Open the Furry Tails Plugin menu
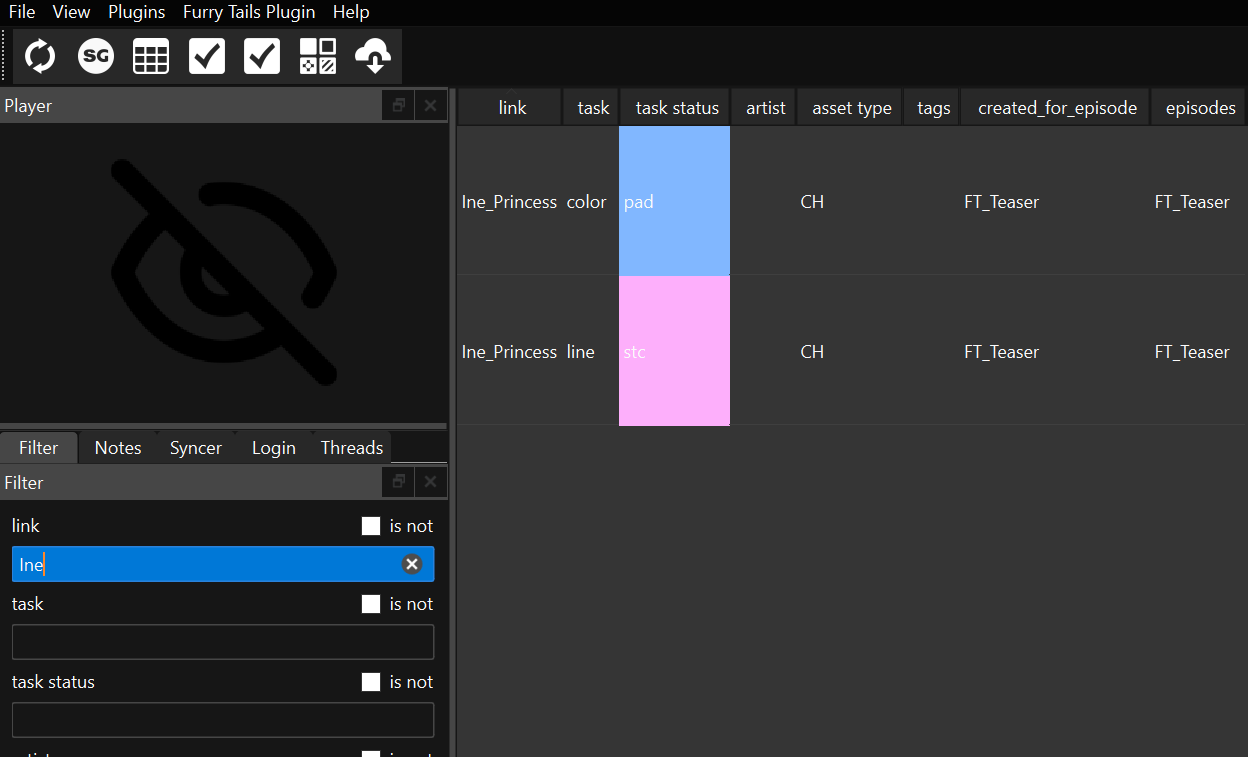This screenshot has height=757, width=1248. [249, 12]
